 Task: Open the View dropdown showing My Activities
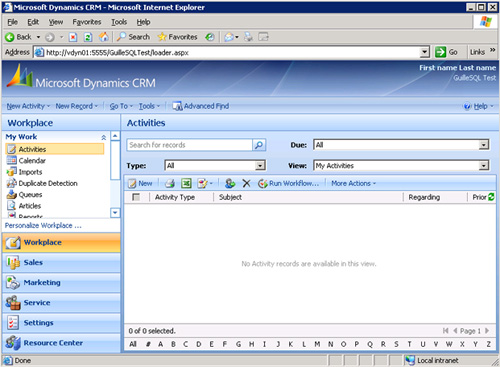click(x=484, y=166)
